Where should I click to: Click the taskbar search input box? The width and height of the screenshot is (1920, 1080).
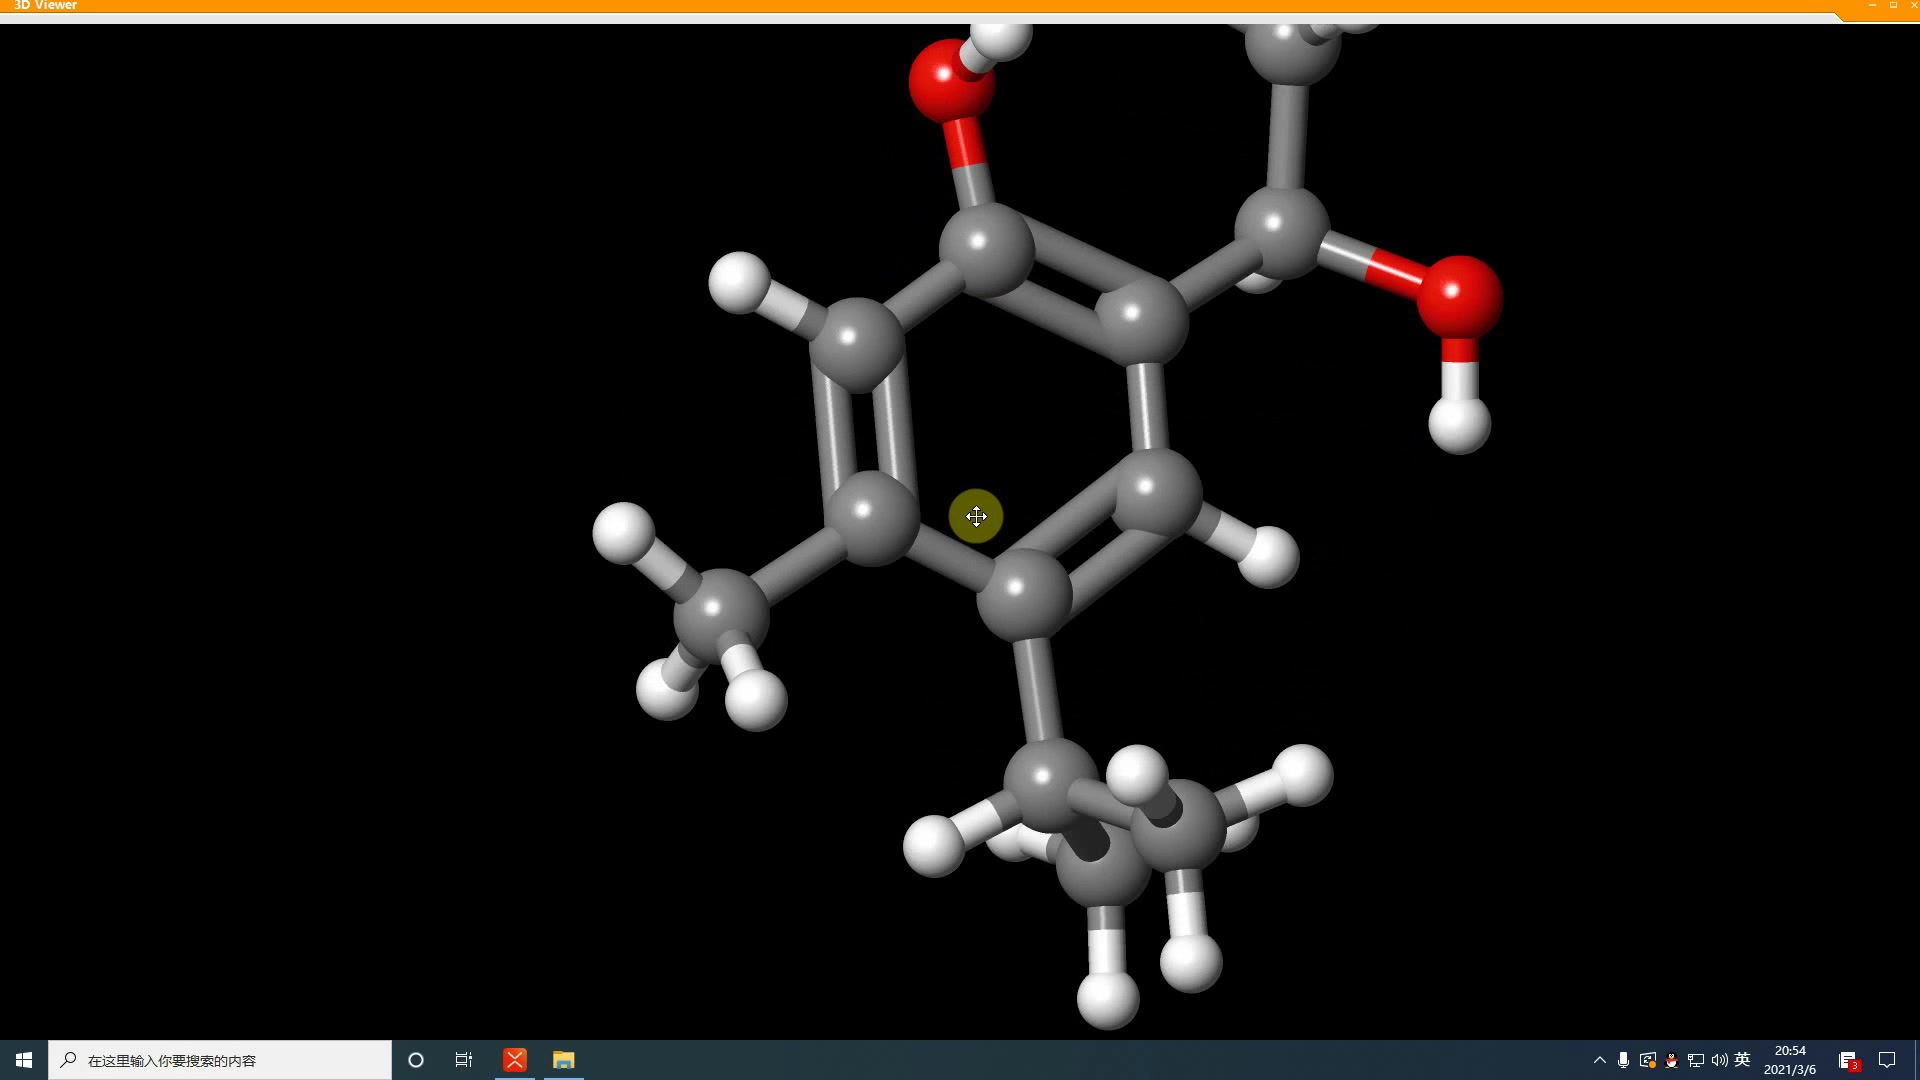[220, 1060]
